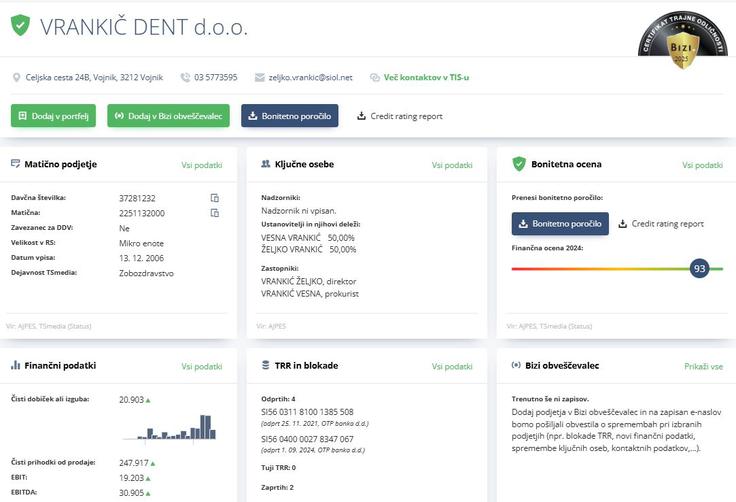Click email zeljko.vrankic@siol.net
The width and height of the screenshot is (736, 502).
310,77
